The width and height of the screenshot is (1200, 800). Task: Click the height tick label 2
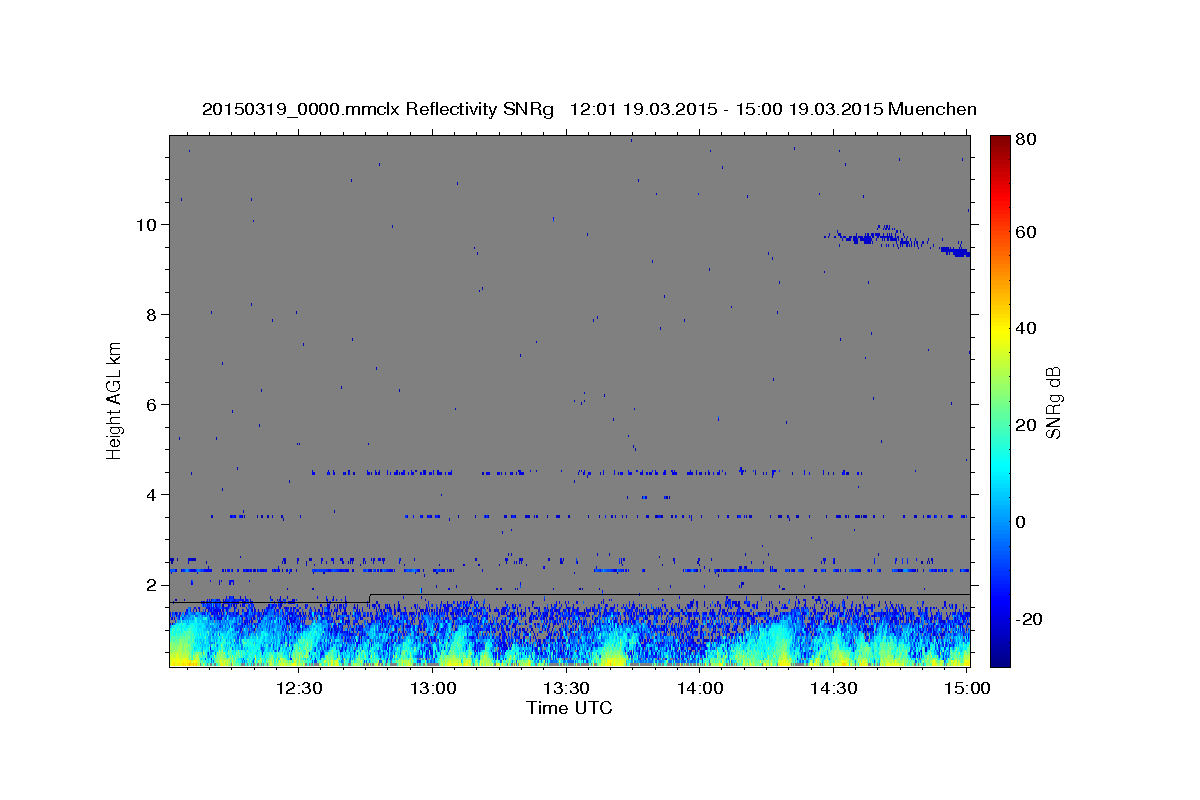pyautogui.click(x=151, y=584)
